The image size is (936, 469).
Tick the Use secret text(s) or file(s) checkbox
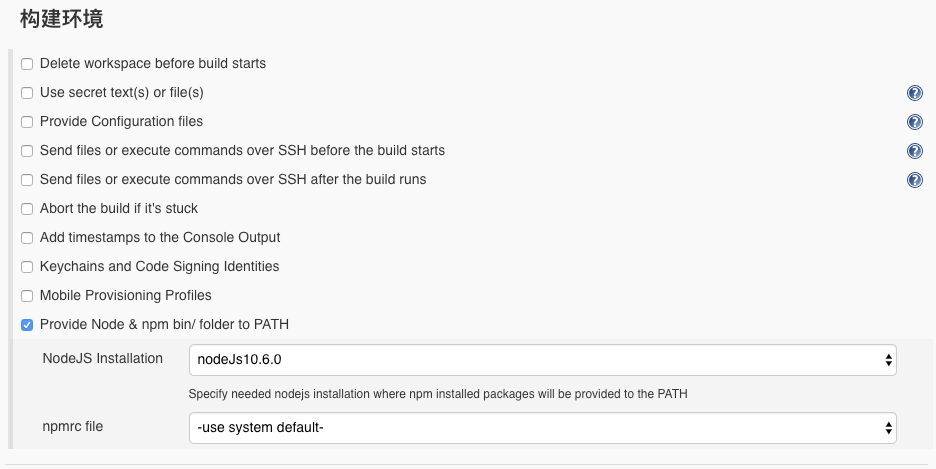coord(27,93)
